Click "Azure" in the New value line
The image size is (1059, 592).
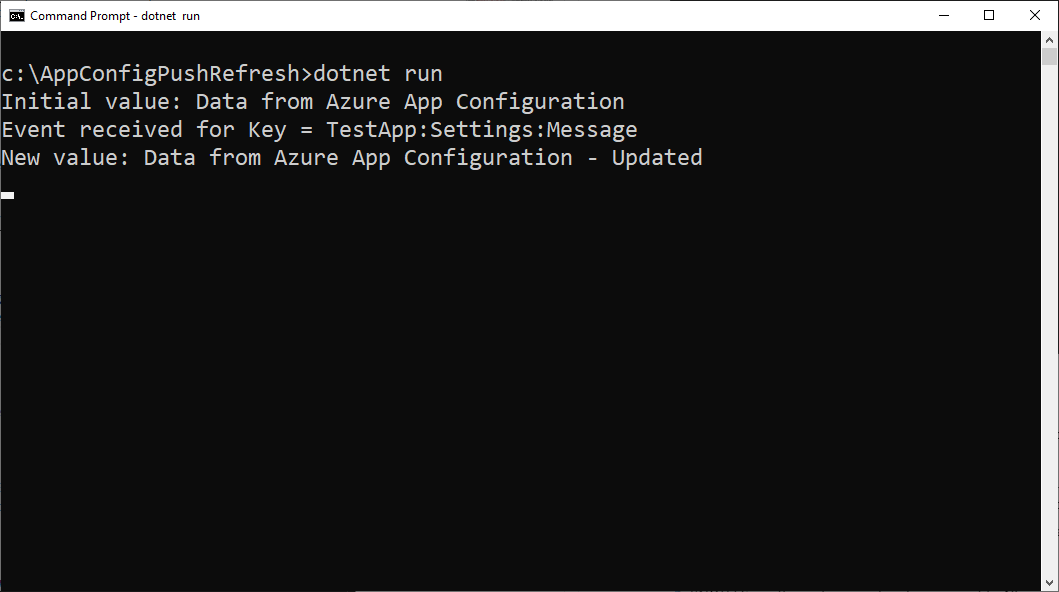point(300,158)
